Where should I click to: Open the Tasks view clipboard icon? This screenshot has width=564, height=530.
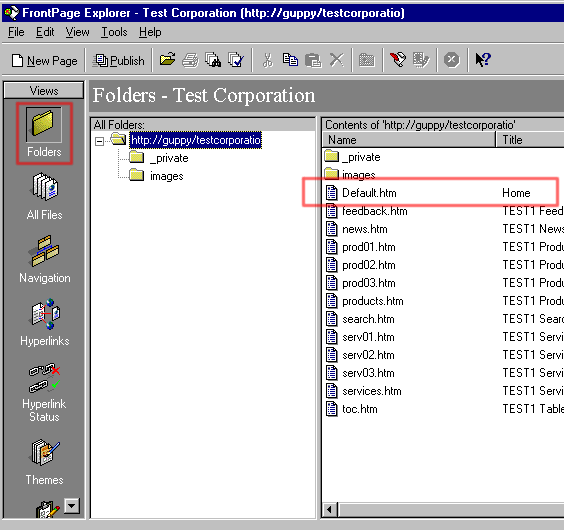coord(47,509)
